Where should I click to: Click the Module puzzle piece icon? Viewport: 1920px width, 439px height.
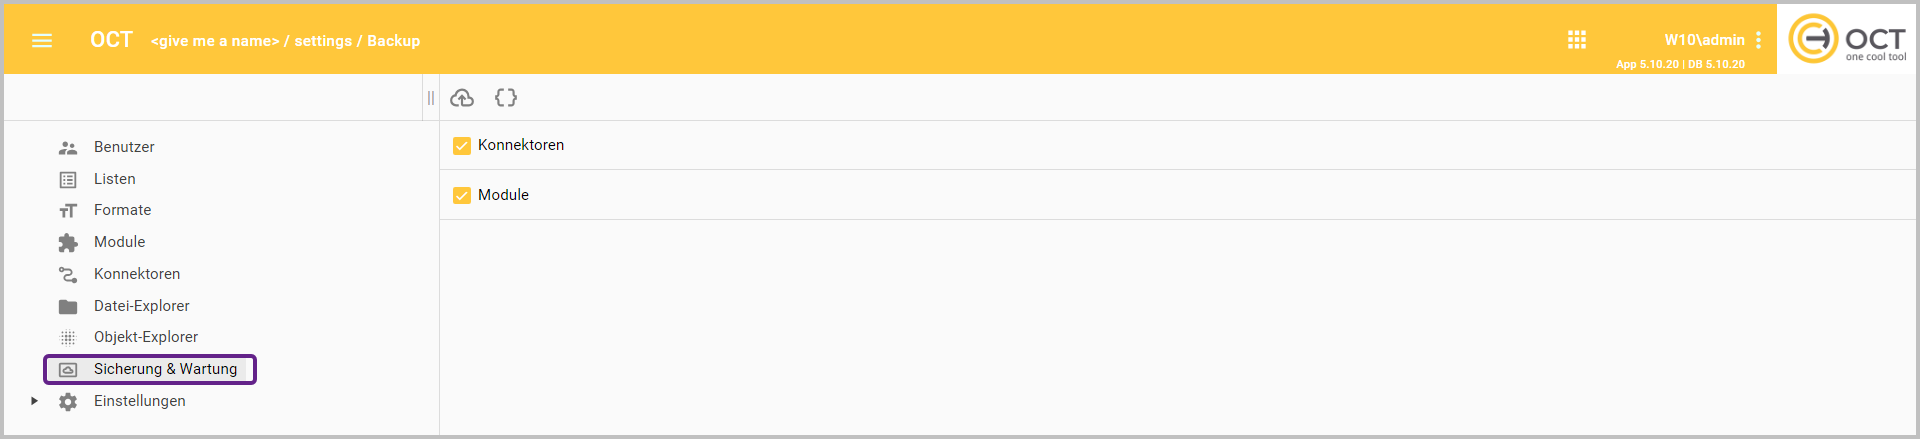click(68, 243)
